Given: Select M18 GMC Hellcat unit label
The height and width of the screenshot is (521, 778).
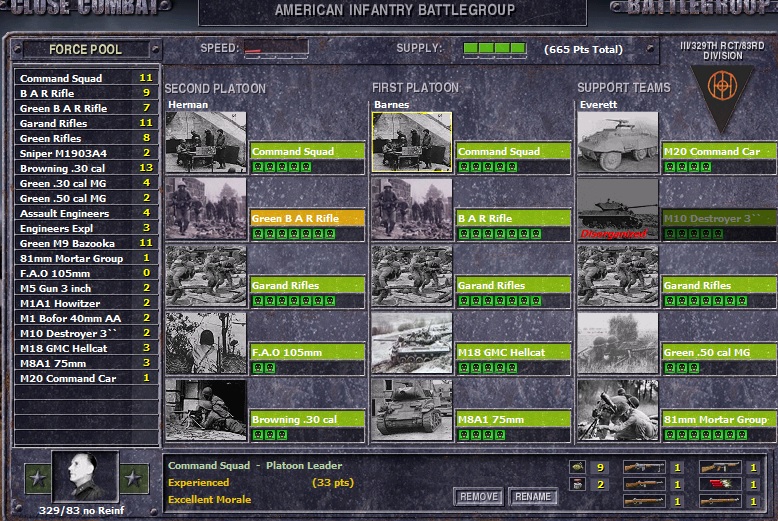Looking at the screenshot, I should tap(513, 352).
